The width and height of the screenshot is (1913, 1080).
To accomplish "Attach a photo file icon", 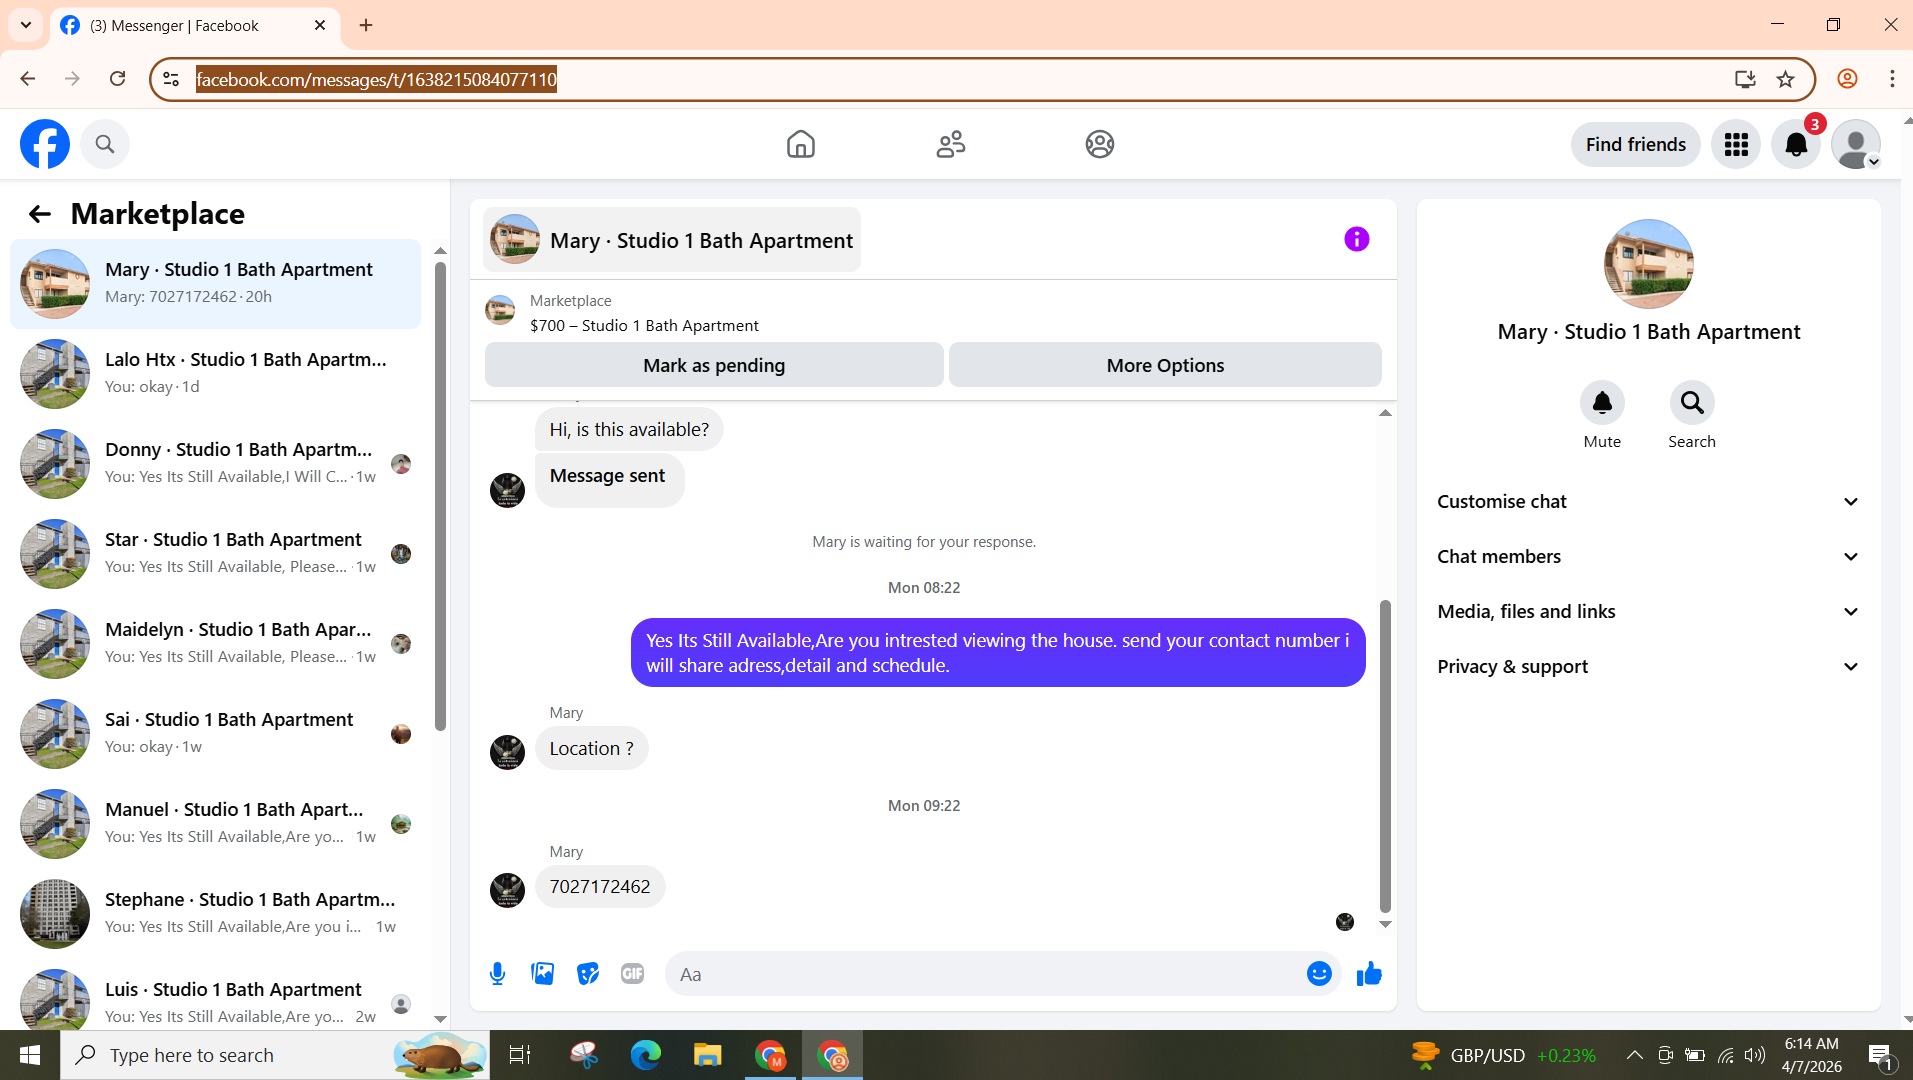I will point(542,974).
